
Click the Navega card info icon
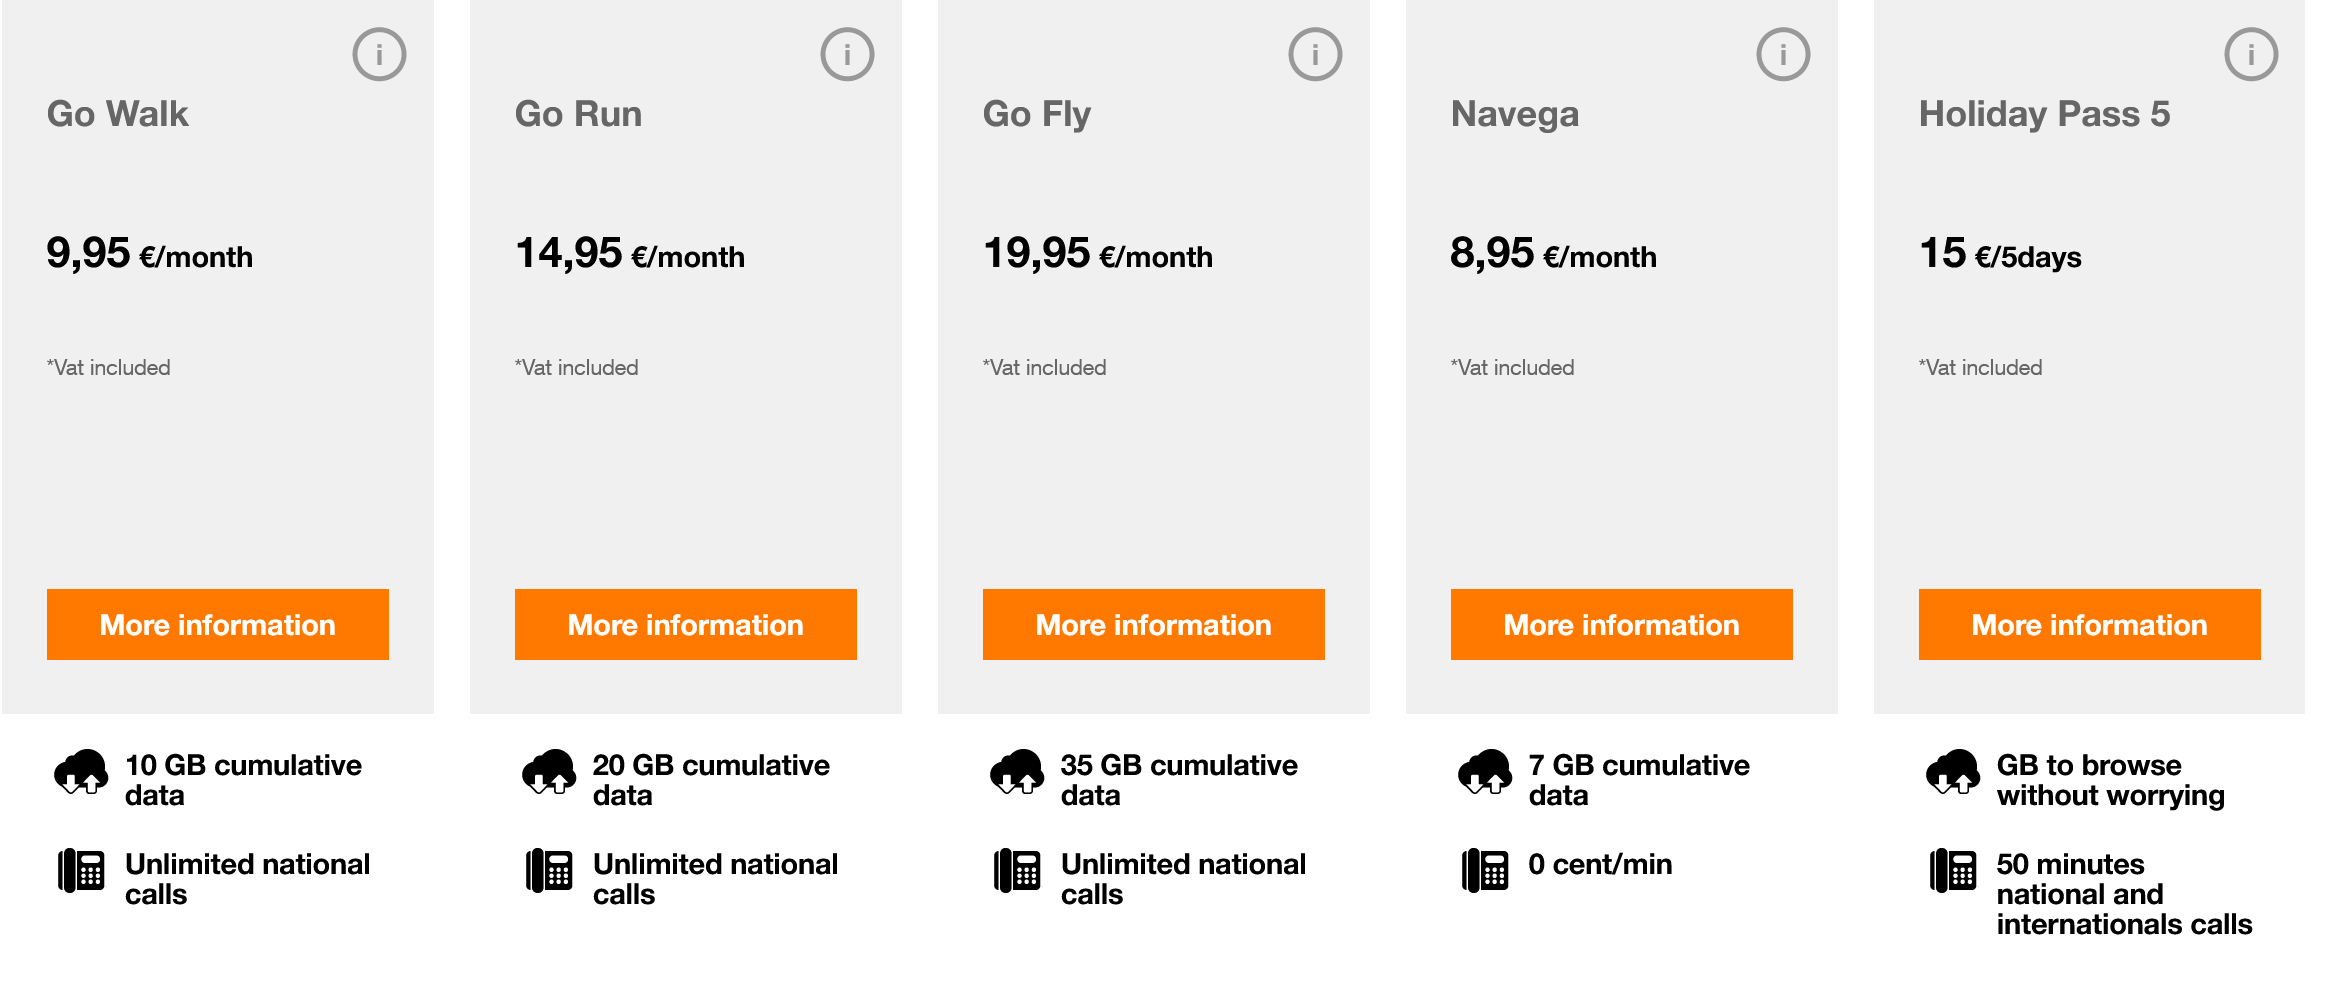click(1781, 54)
